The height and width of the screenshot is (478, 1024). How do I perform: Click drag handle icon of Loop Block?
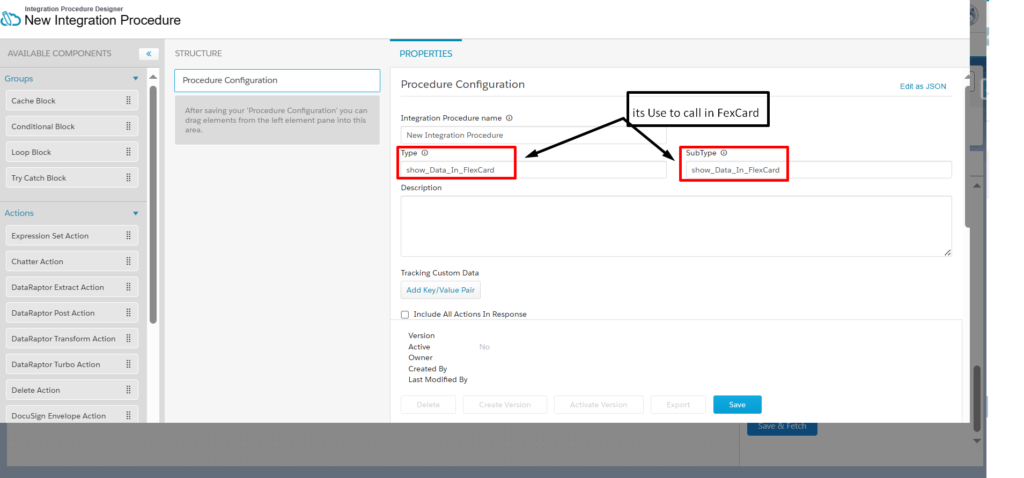coord(128,152)
